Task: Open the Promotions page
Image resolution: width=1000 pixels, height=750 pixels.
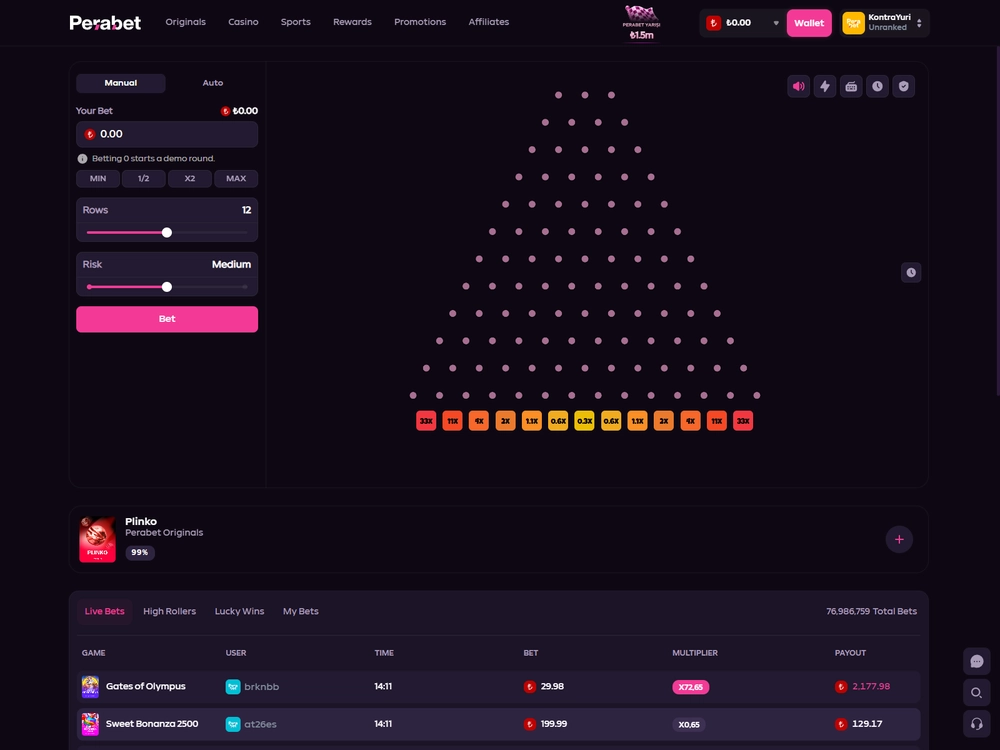Action: click(x=420, y=22)
